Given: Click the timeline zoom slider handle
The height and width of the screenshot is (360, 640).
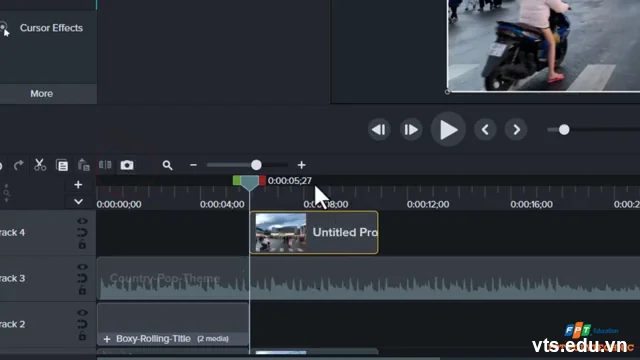Looking at the screenshot, I should (256, 165).
